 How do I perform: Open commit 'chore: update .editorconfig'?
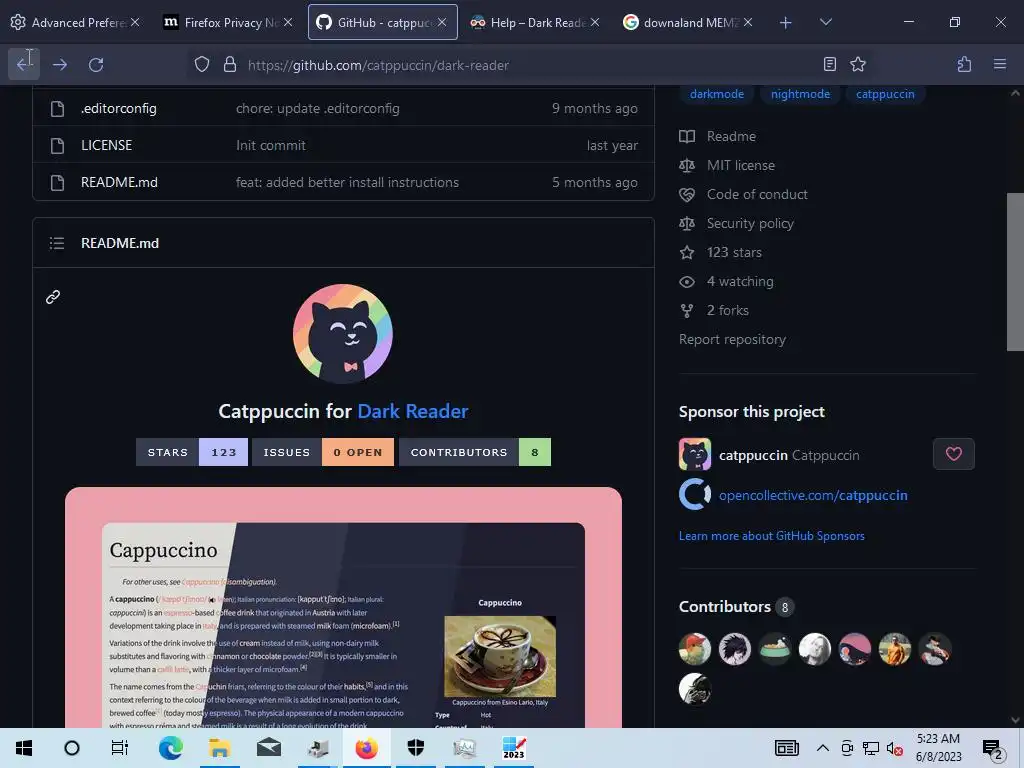pos(317,108)
